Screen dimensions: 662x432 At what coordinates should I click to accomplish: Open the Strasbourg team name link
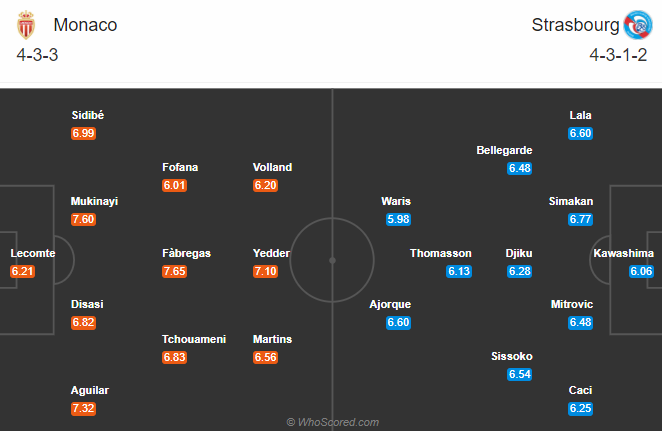point(574,25)
